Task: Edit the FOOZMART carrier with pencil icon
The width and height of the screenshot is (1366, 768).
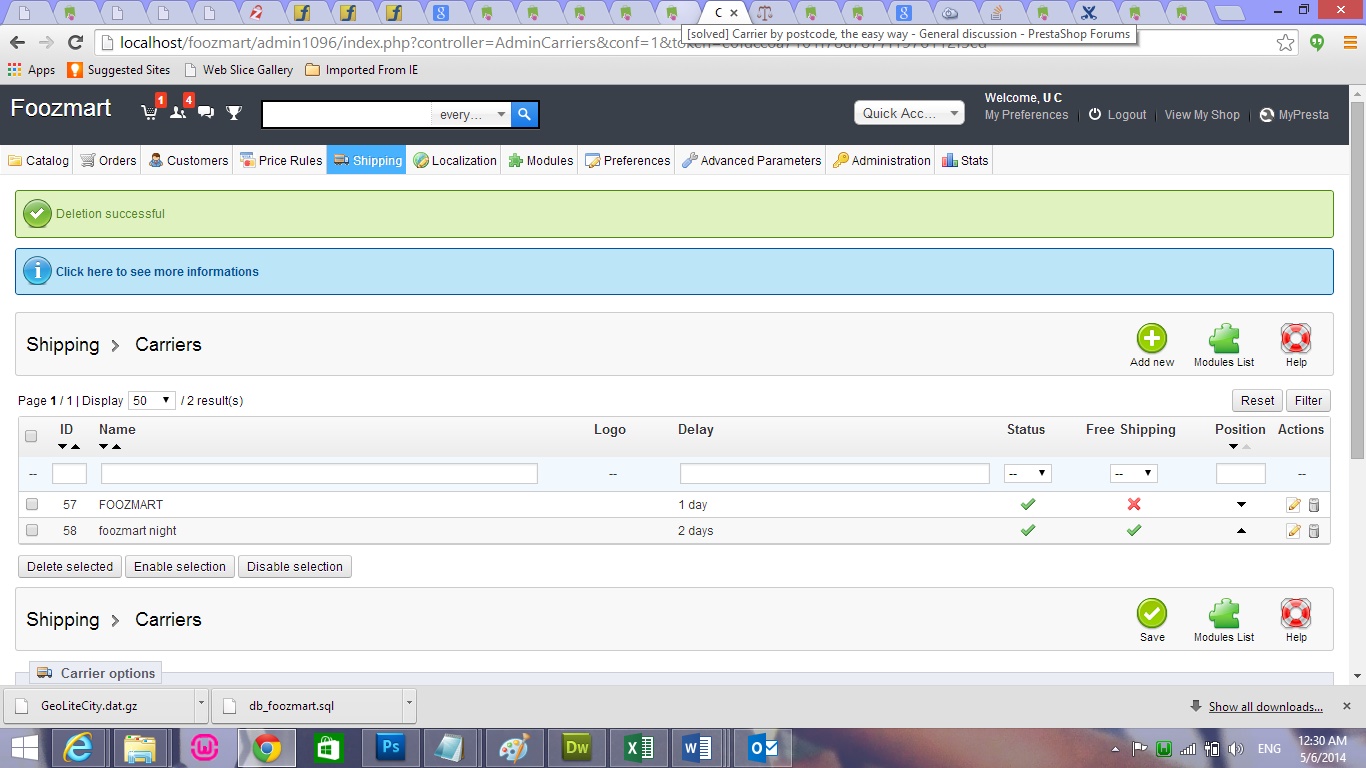Action: pyautogui.click(x=1294, y=505)
